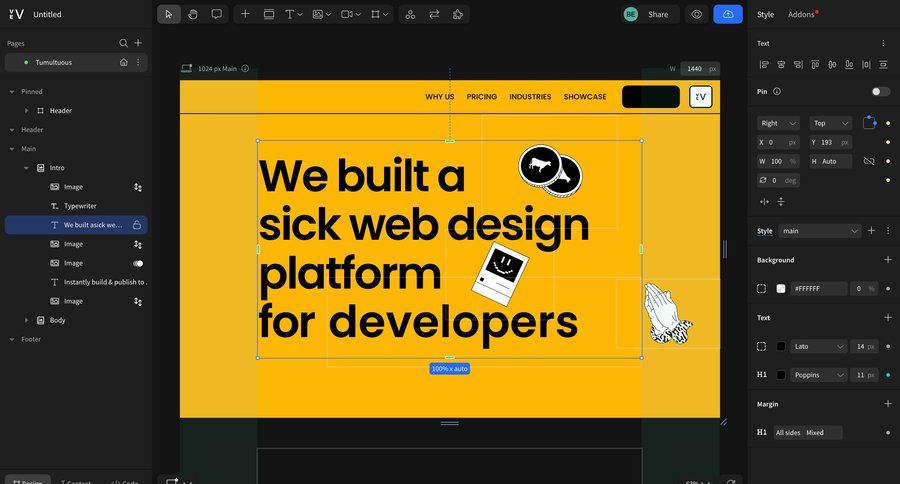This screenshot has width=900, height=484.
Task: Add a new page with plus icon
Action: [138, 43]
